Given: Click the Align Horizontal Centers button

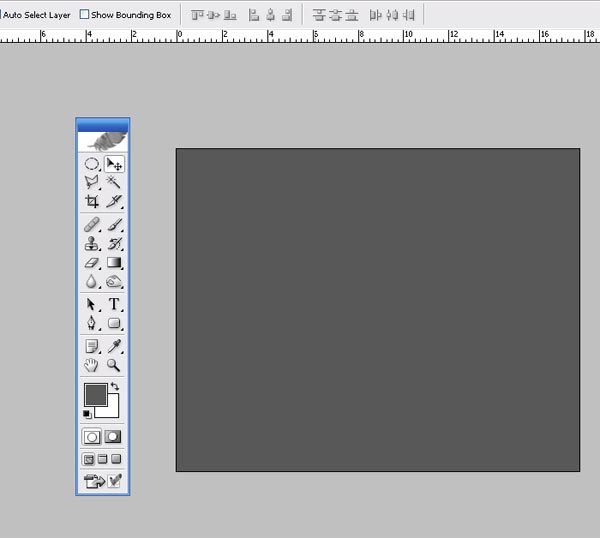Looking at the screenshot, I should (271, 15).
